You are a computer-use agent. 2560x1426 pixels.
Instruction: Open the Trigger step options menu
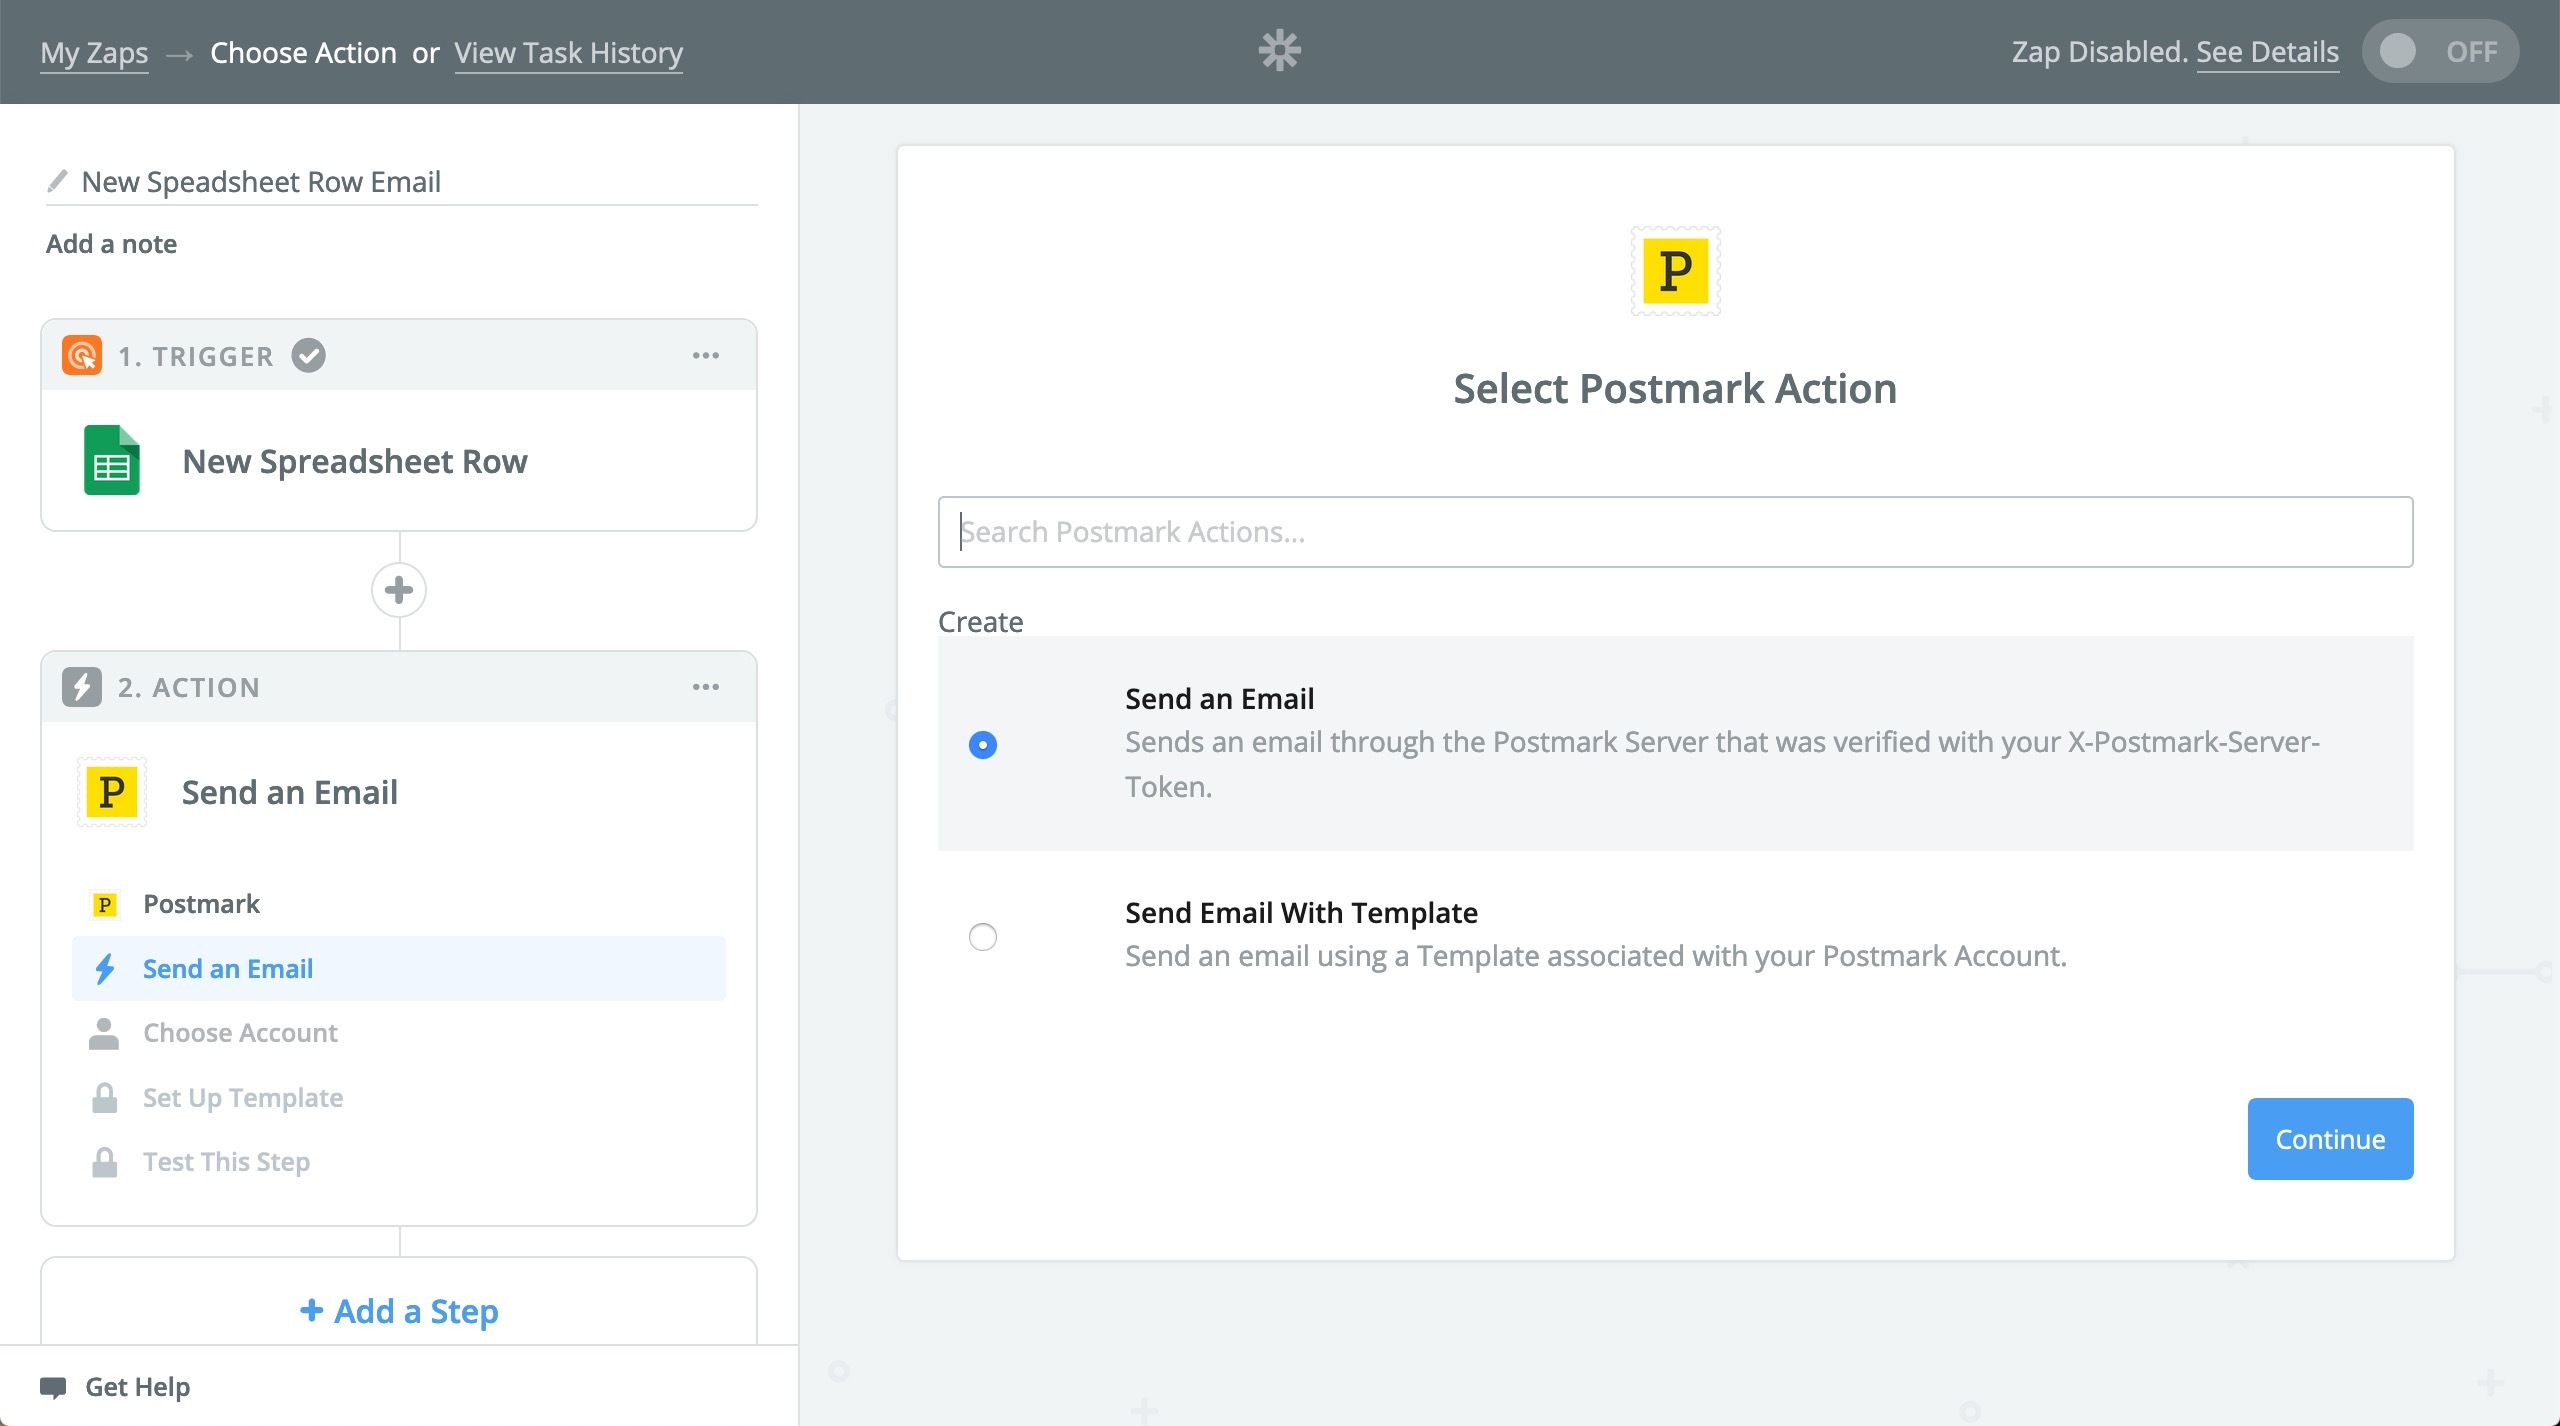click(706, 355)
